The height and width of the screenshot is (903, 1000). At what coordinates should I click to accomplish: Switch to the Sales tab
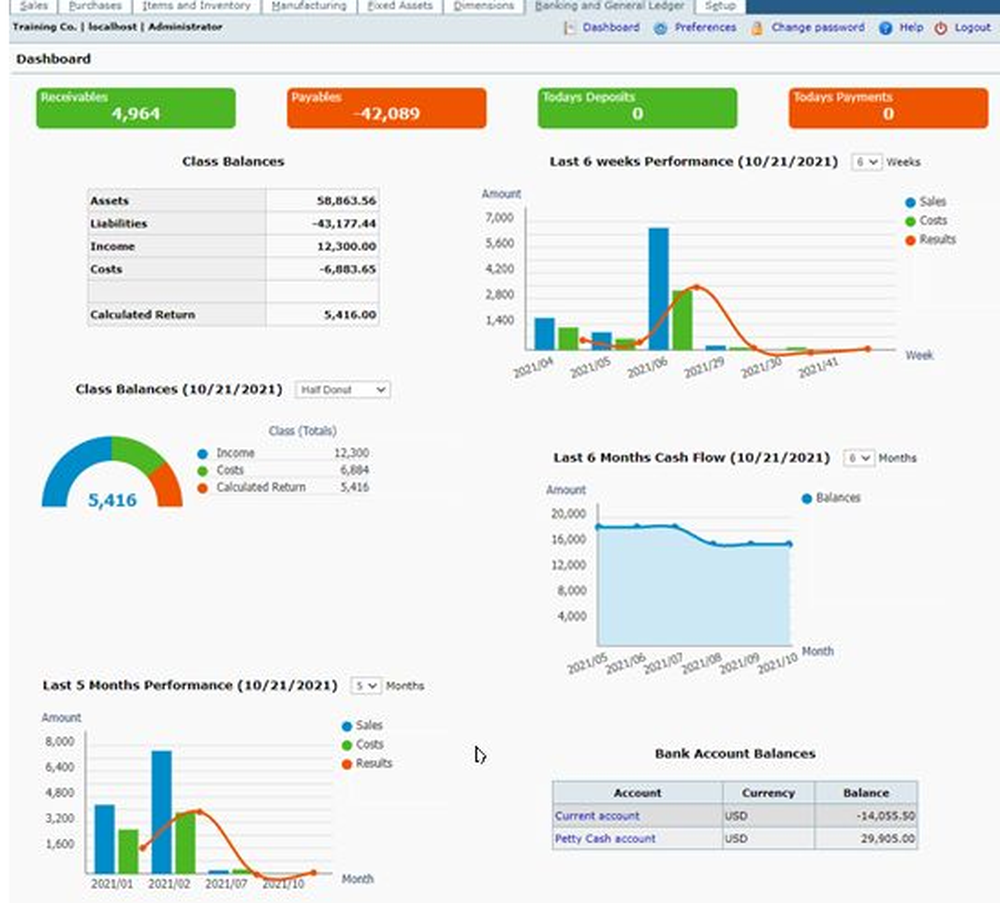click(x=34, y=6)
